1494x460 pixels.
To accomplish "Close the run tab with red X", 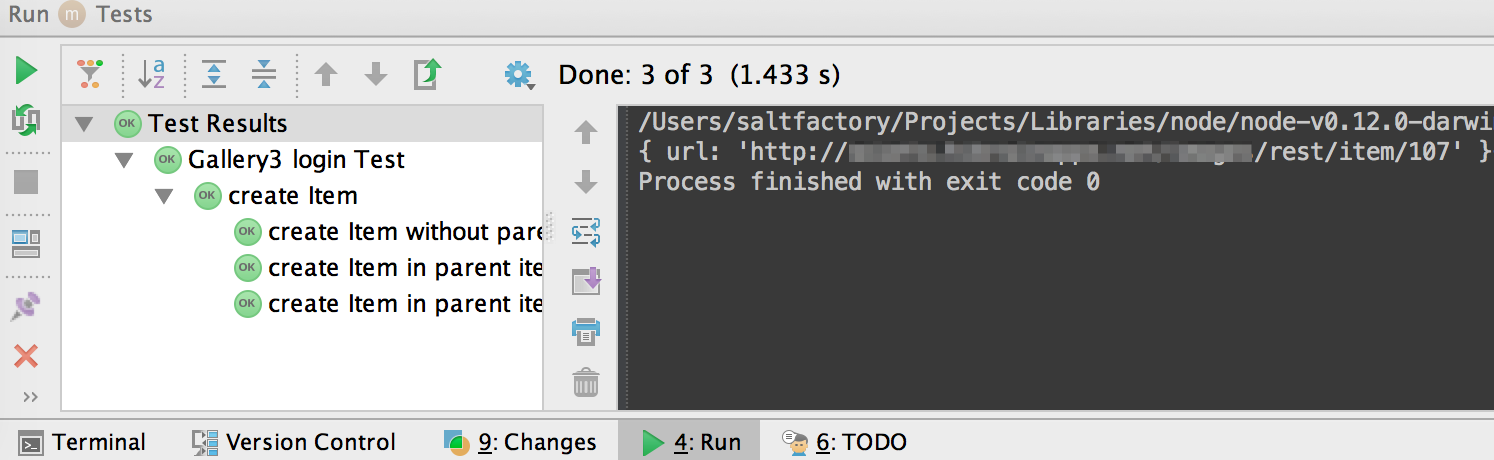I will (26, 355).
